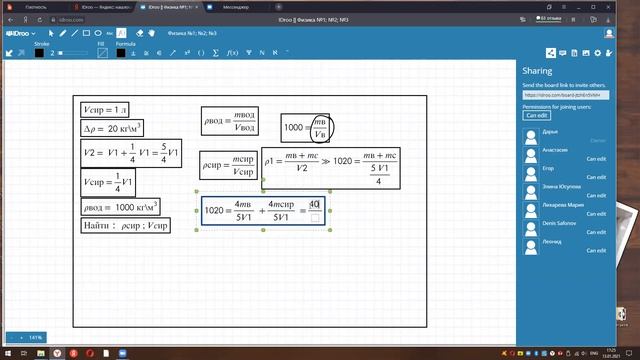Screen dimensions: 640x360
Task: Click the empty denominator placeholder after 40
Action: tap(315, 218)
